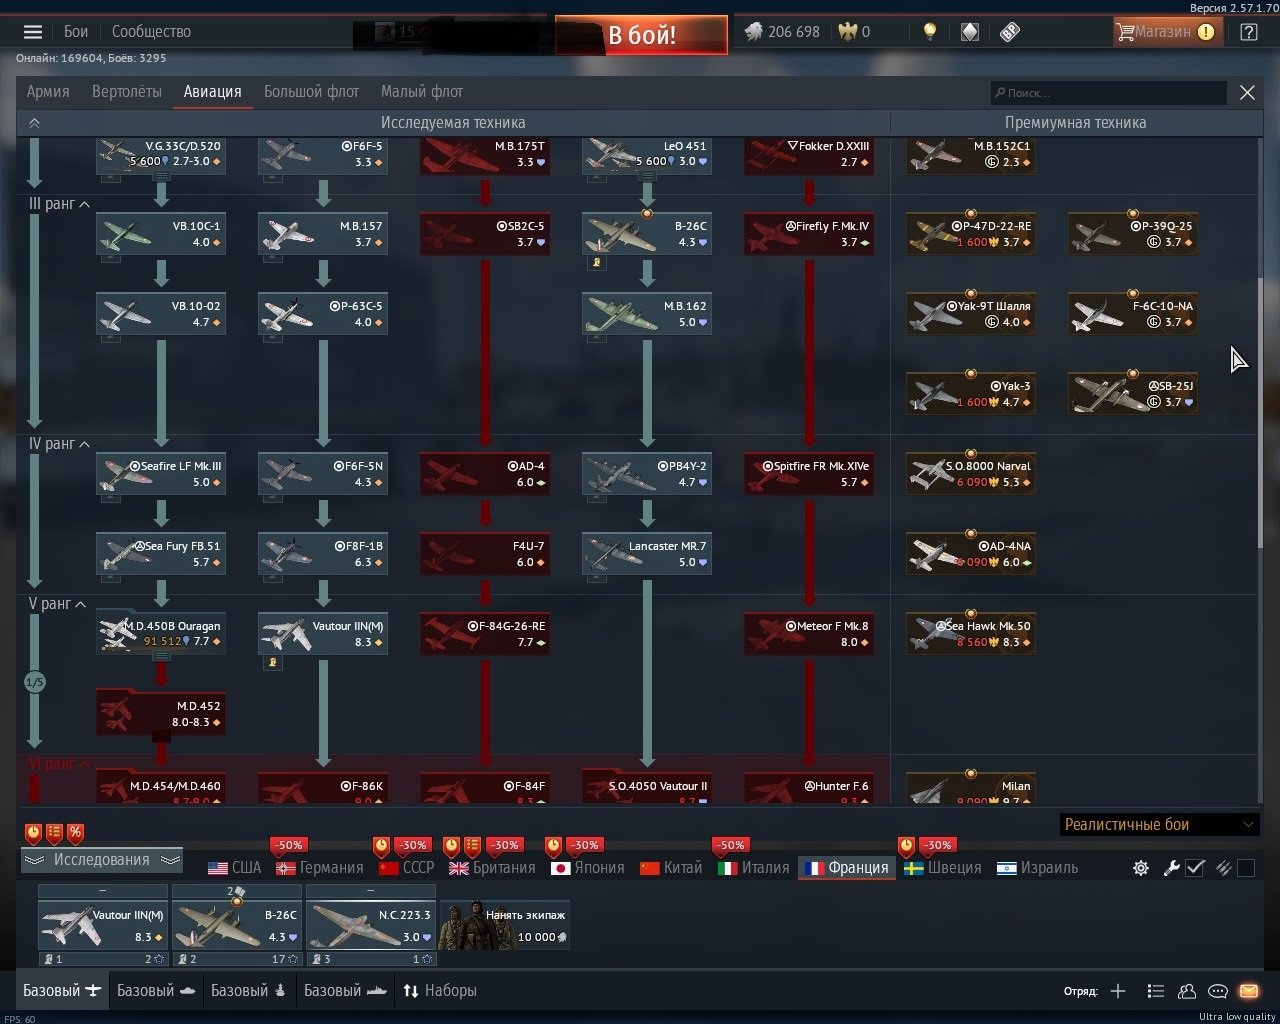Toggle the empty checkbox at far right
Screen dimensions: 1280x1024
point(1246,868)
